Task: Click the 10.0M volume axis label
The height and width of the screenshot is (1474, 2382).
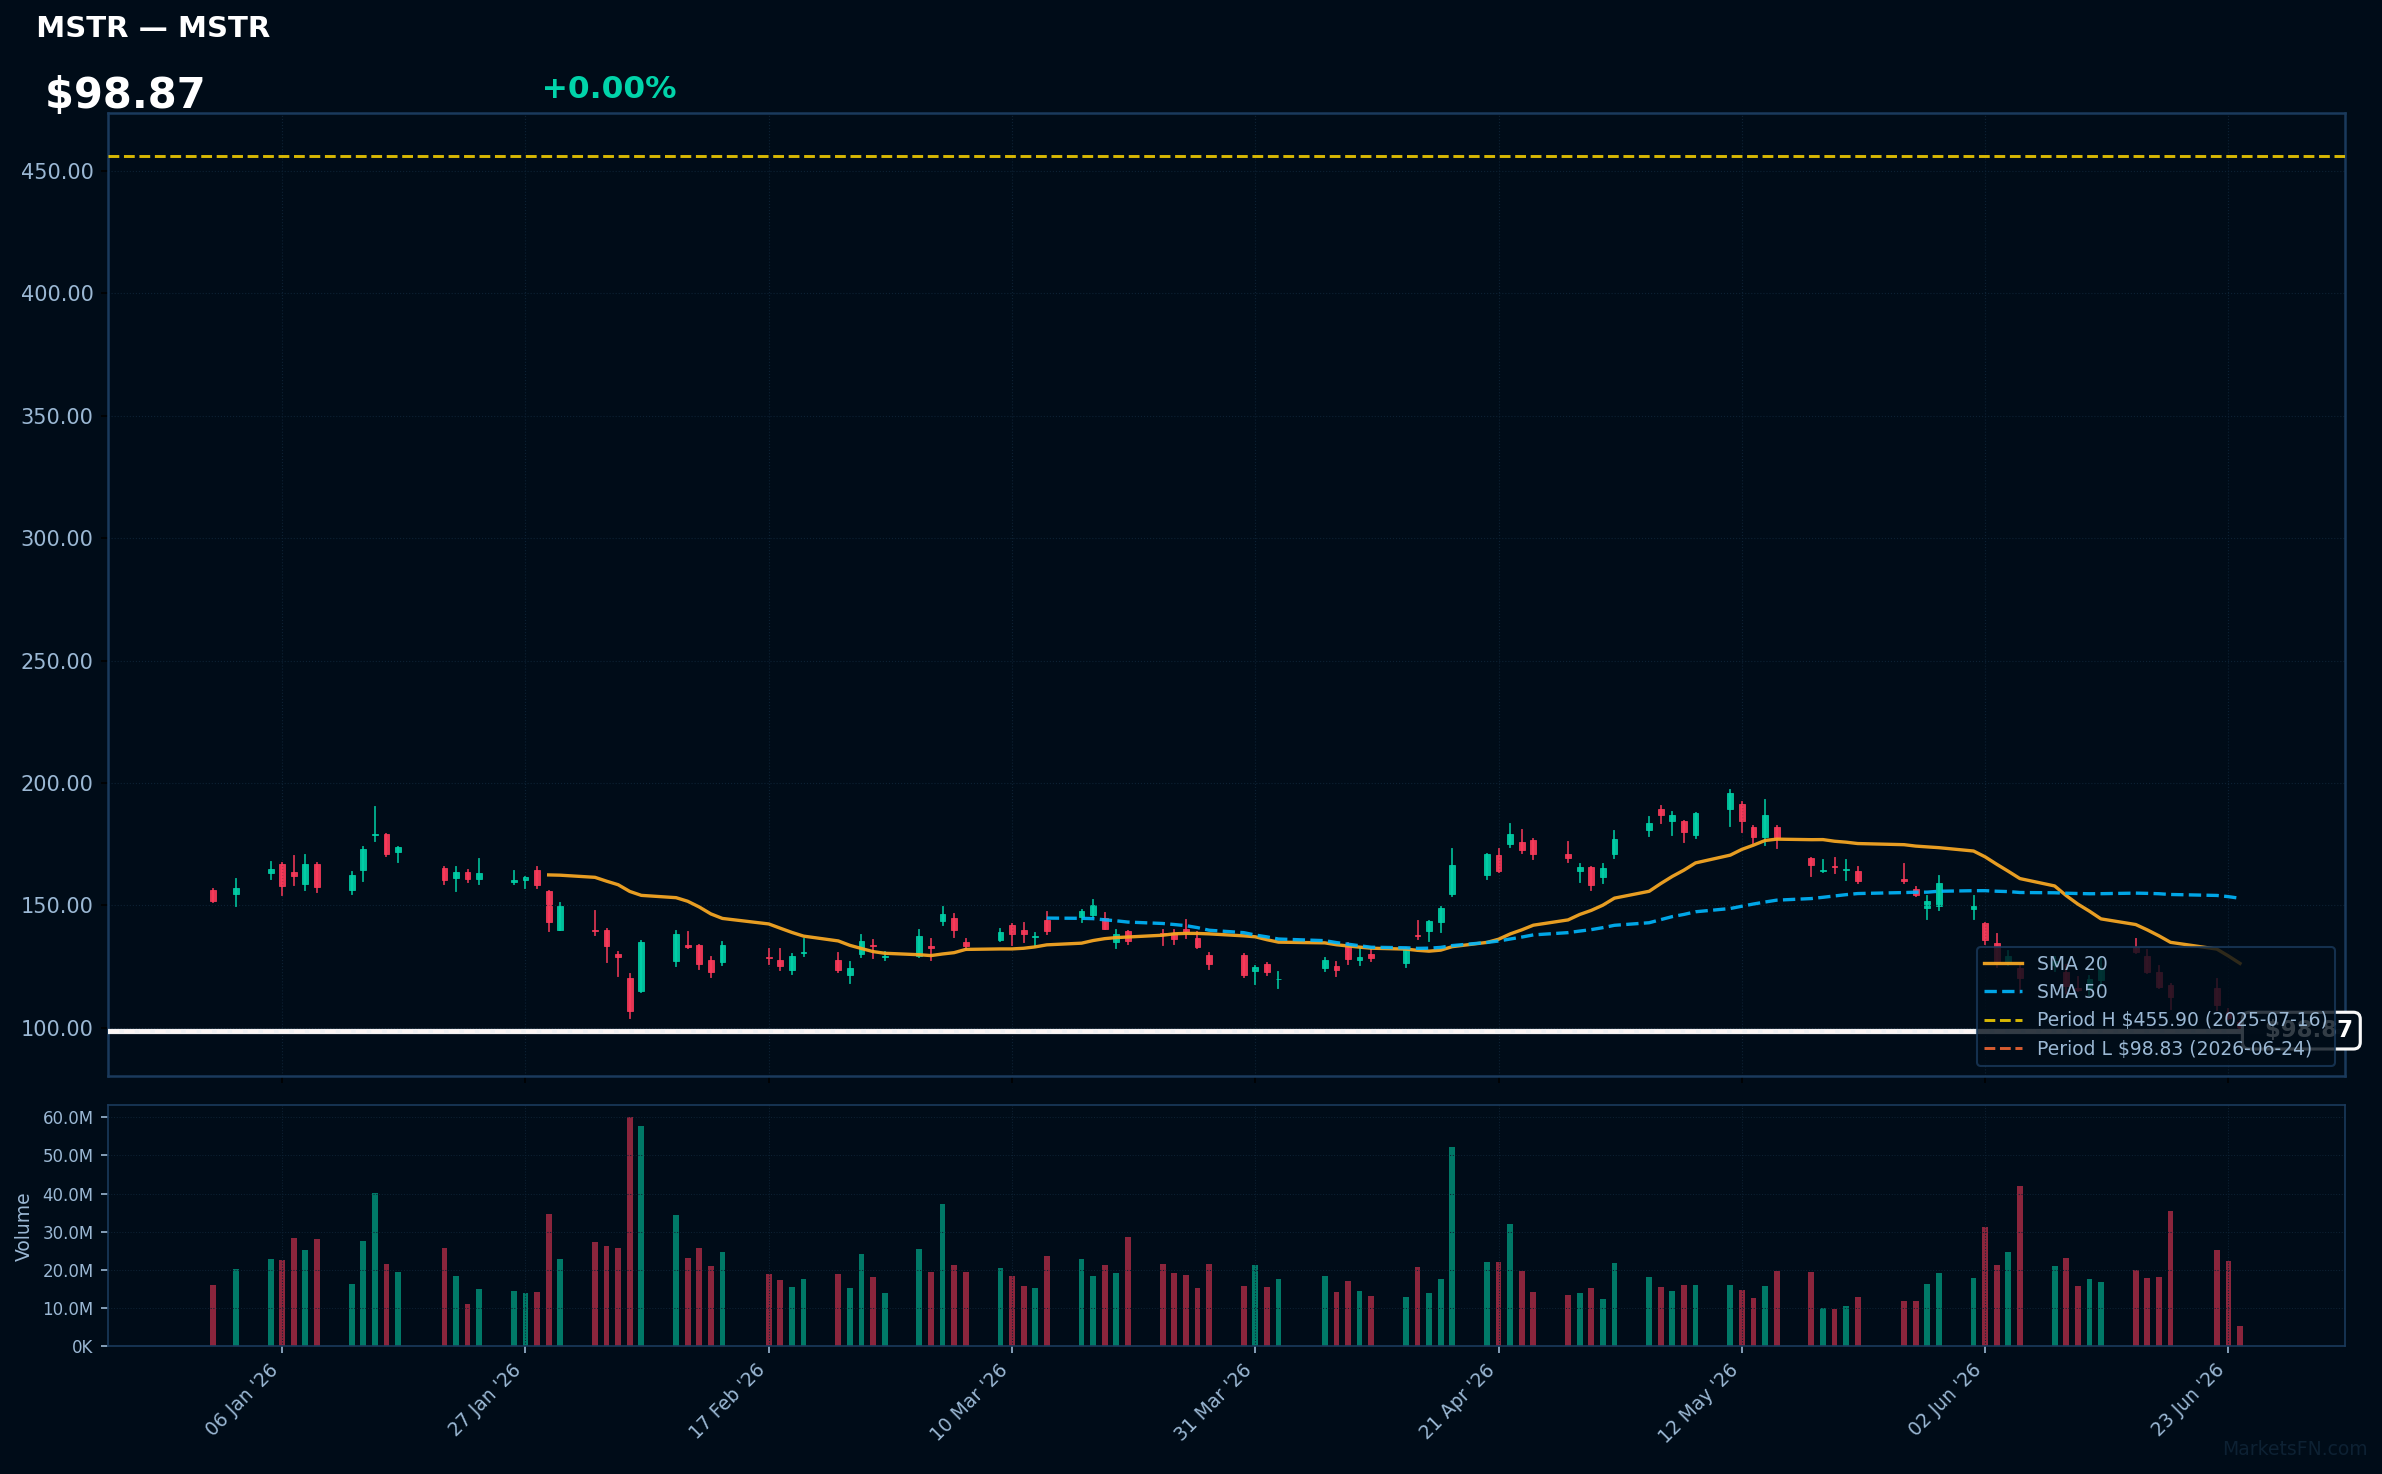Action: (68, 1309)
